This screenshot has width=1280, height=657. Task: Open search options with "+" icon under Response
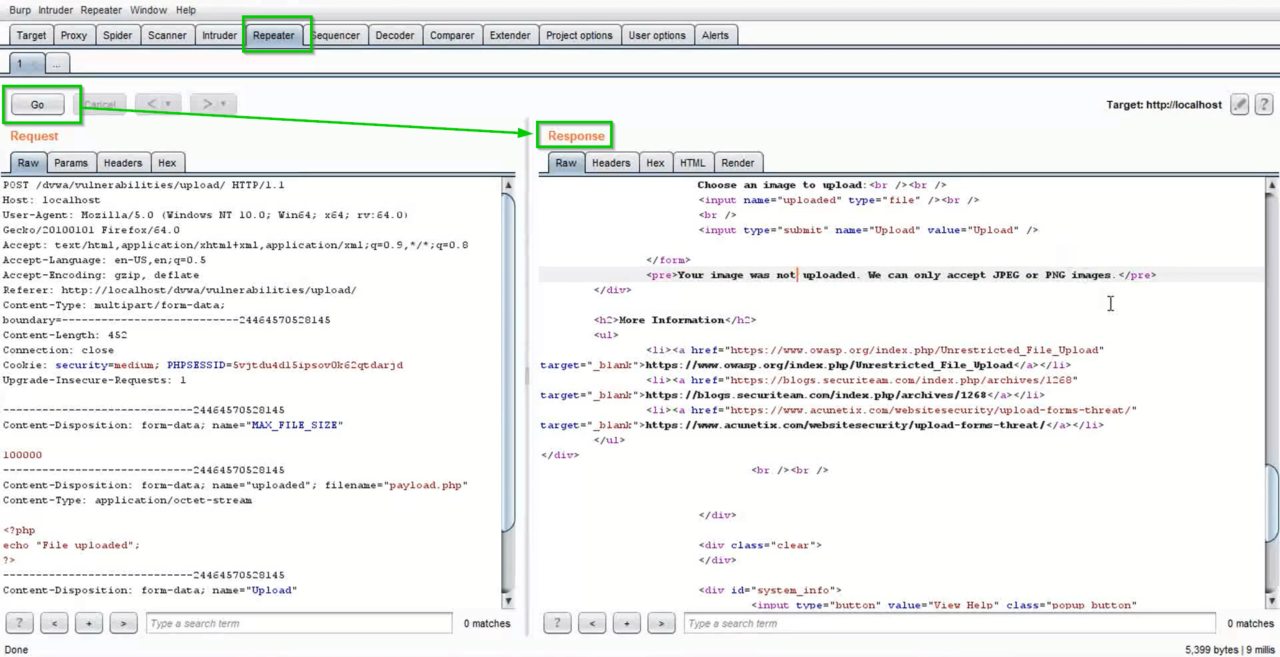click(x=626, y=623)
